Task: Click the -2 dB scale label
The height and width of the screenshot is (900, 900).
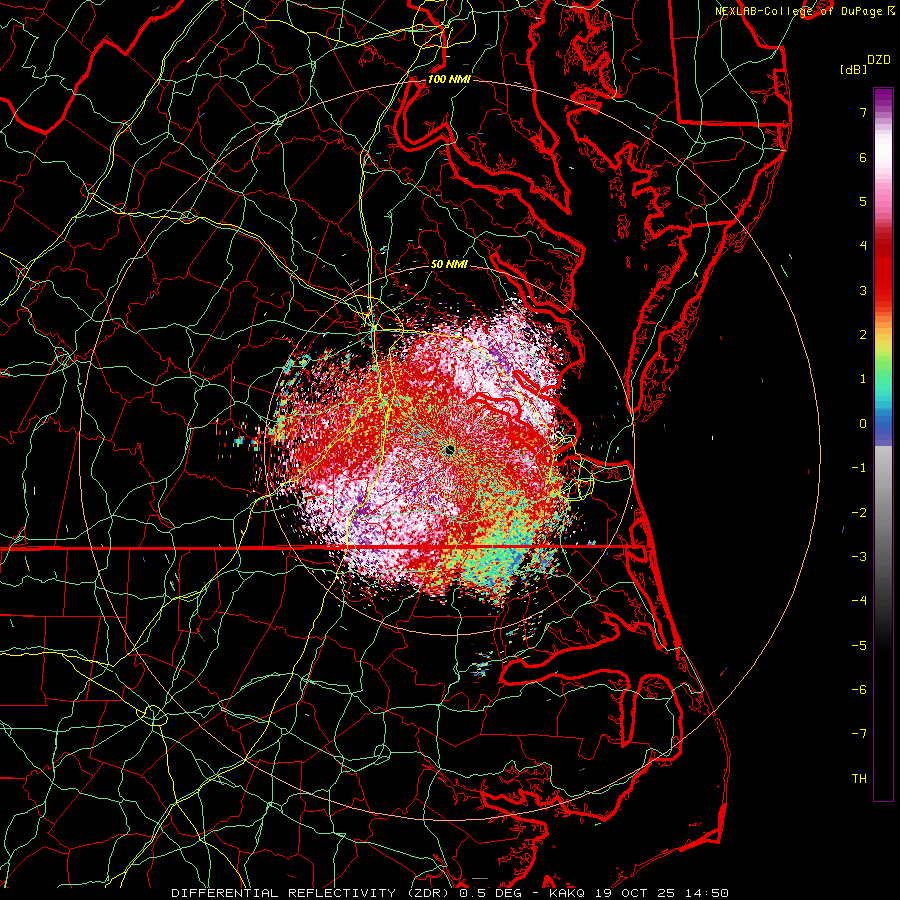Action: tap(859, 513)
